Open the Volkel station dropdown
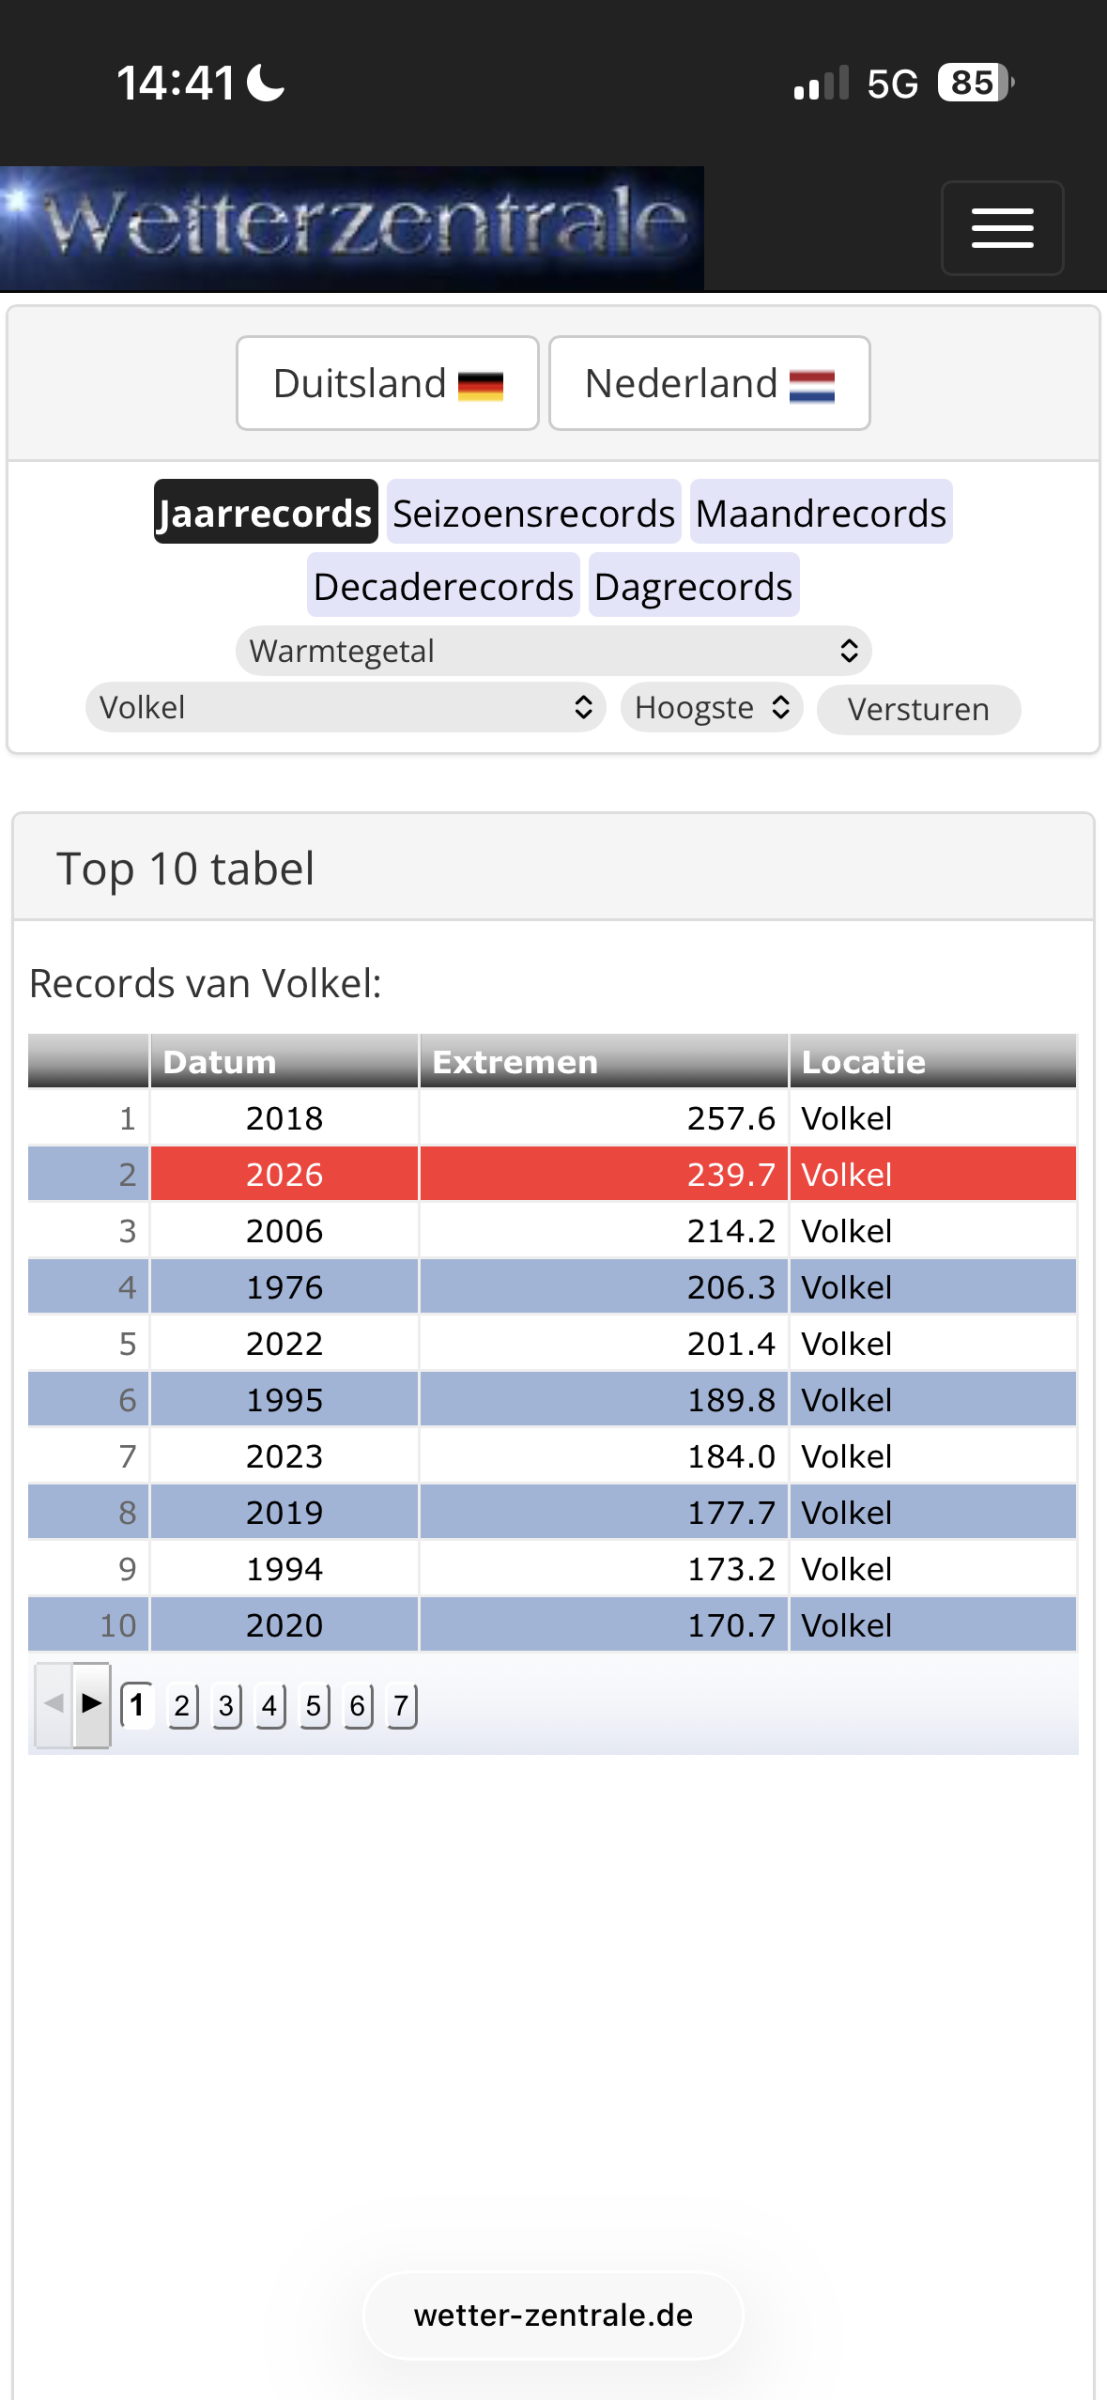 pos(346,708)
